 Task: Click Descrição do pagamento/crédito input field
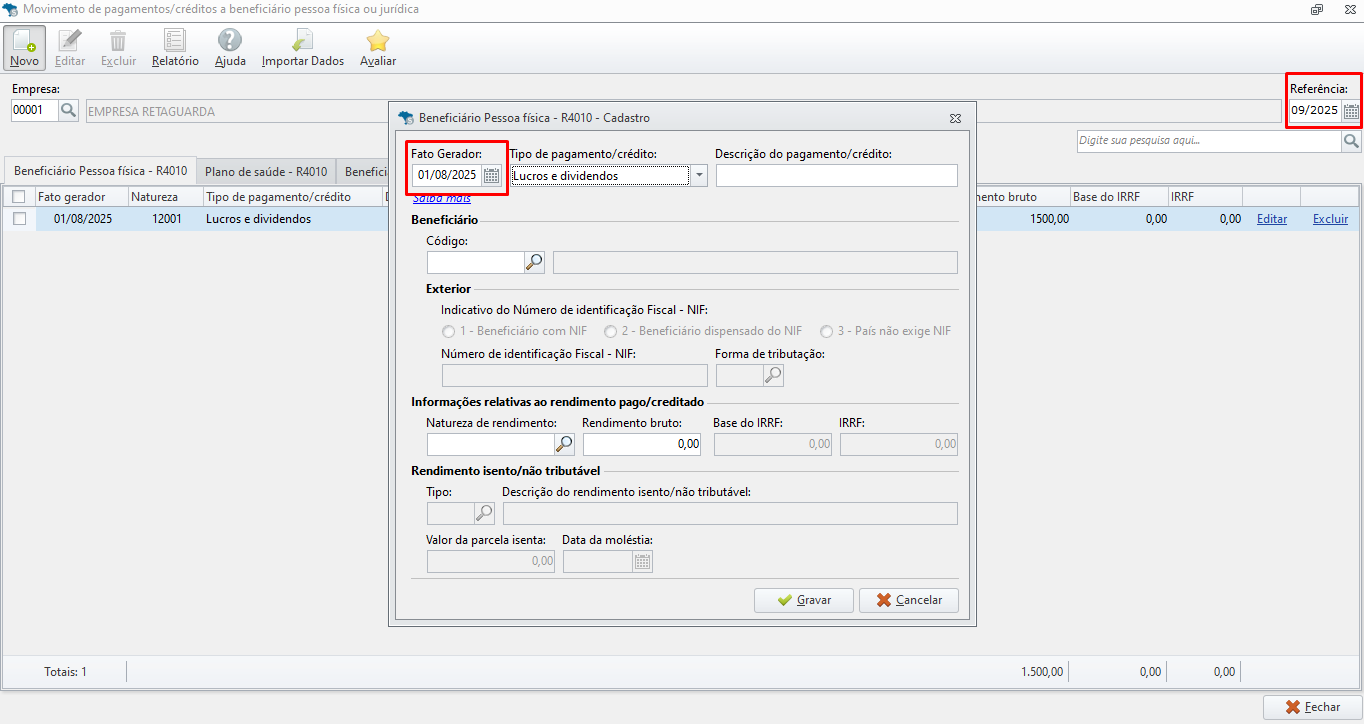point(836,176)
